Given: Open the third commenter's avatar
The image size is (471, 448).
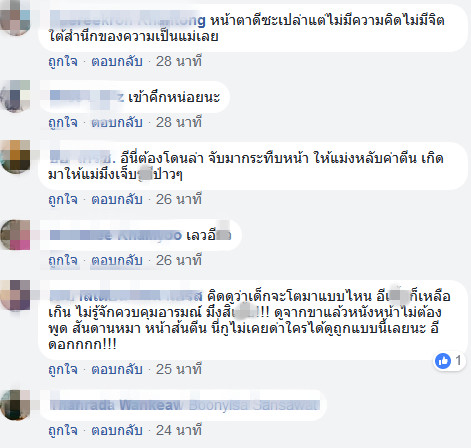Looking at the screenshot, I should [x=15, y=157].
